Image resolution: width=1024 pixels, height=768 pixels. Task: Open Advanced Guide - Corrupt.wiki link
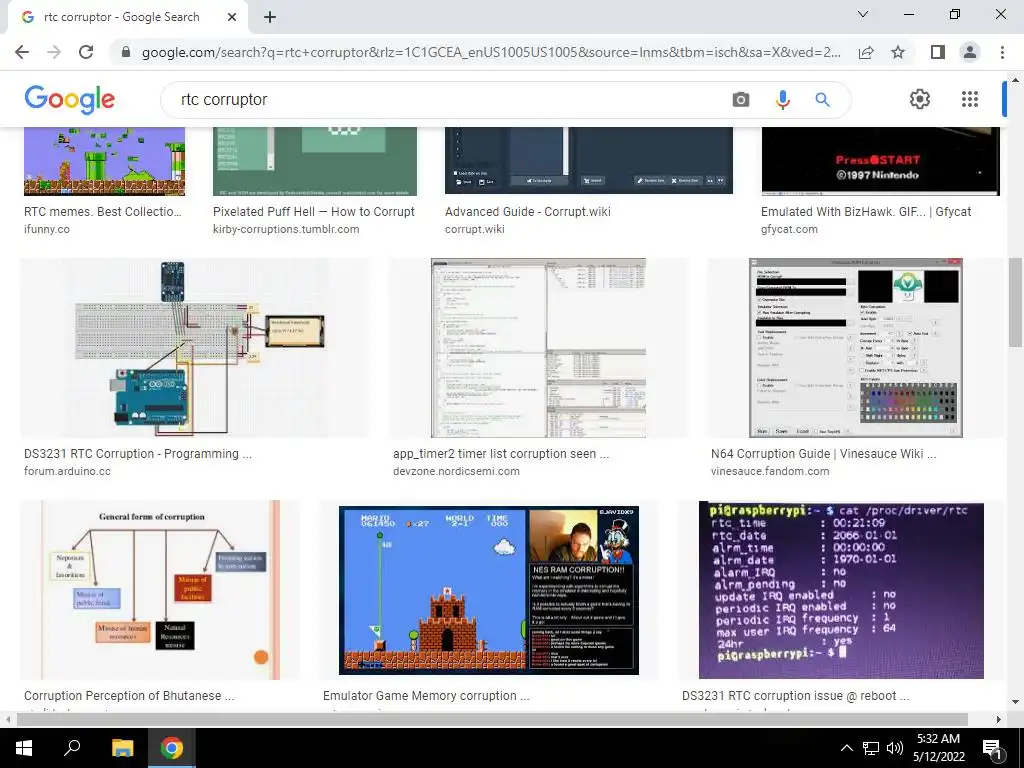pyautogui.click(x=528, y=212)
